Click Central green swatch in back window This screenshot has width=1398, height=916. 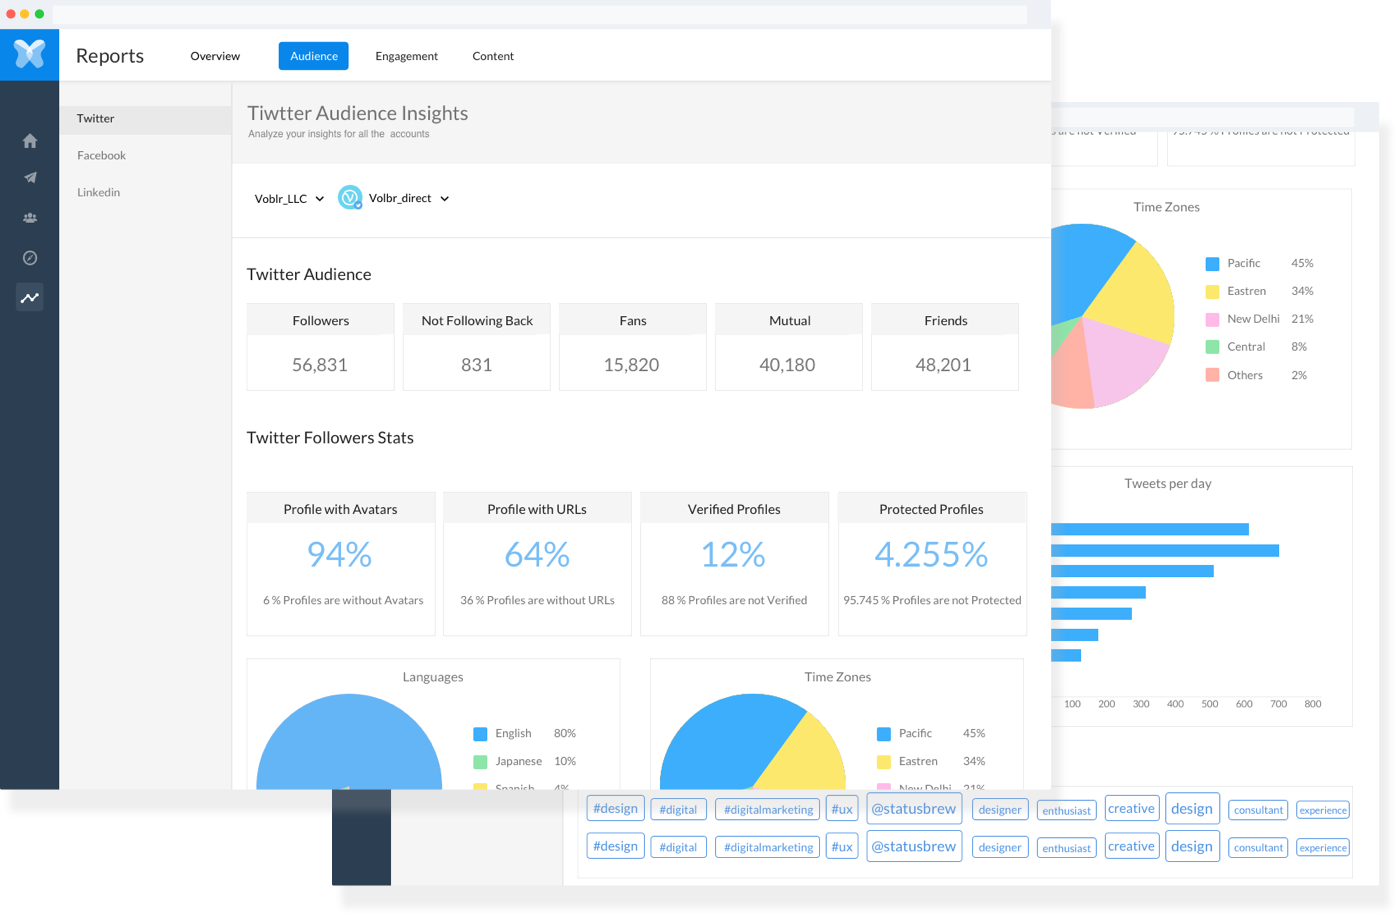coord(1212,347)
